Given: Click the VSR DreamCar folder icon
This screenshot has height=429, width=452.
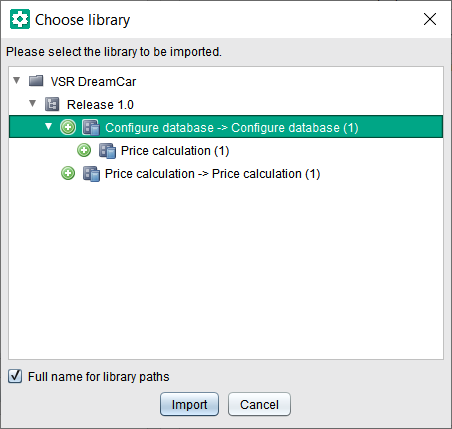Looking at the screenshot, I should tap(36, 81).
